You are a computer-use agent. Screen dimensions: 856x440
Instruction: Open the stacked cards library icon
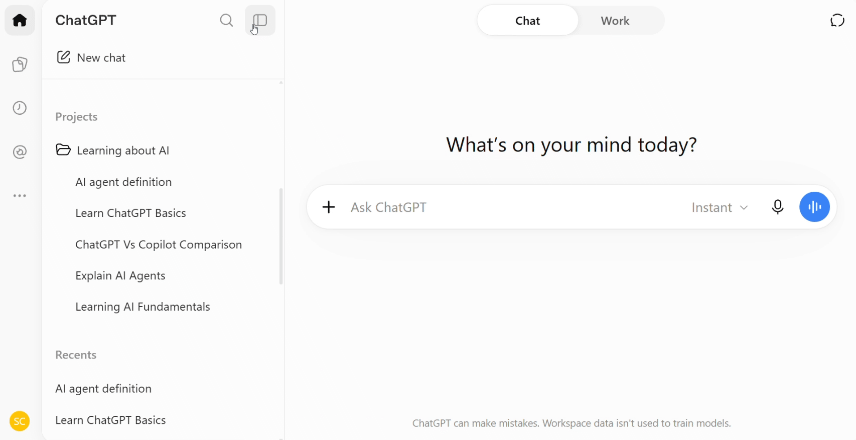20,64
